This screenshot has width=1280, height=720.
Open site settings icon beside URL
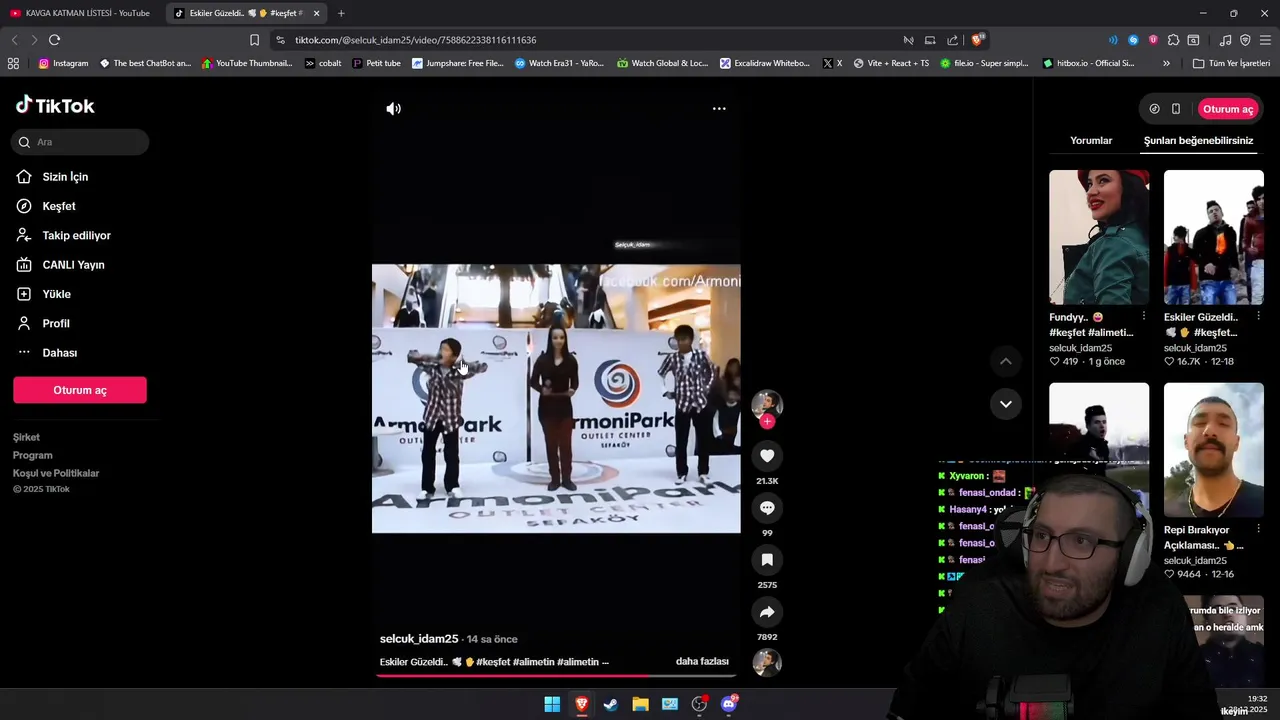(280, 40)
